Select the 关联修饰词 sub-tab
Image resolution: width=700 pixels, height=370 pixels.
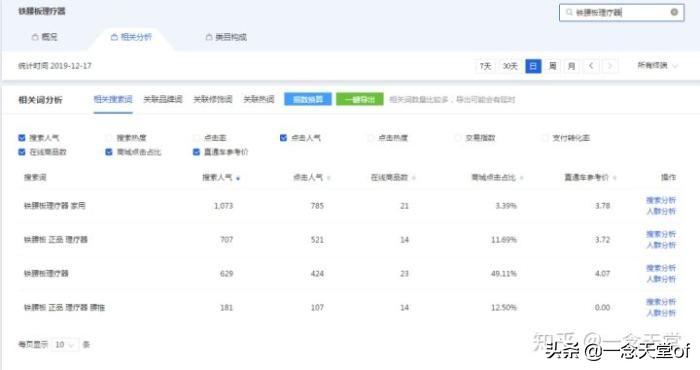coord(212,99)
